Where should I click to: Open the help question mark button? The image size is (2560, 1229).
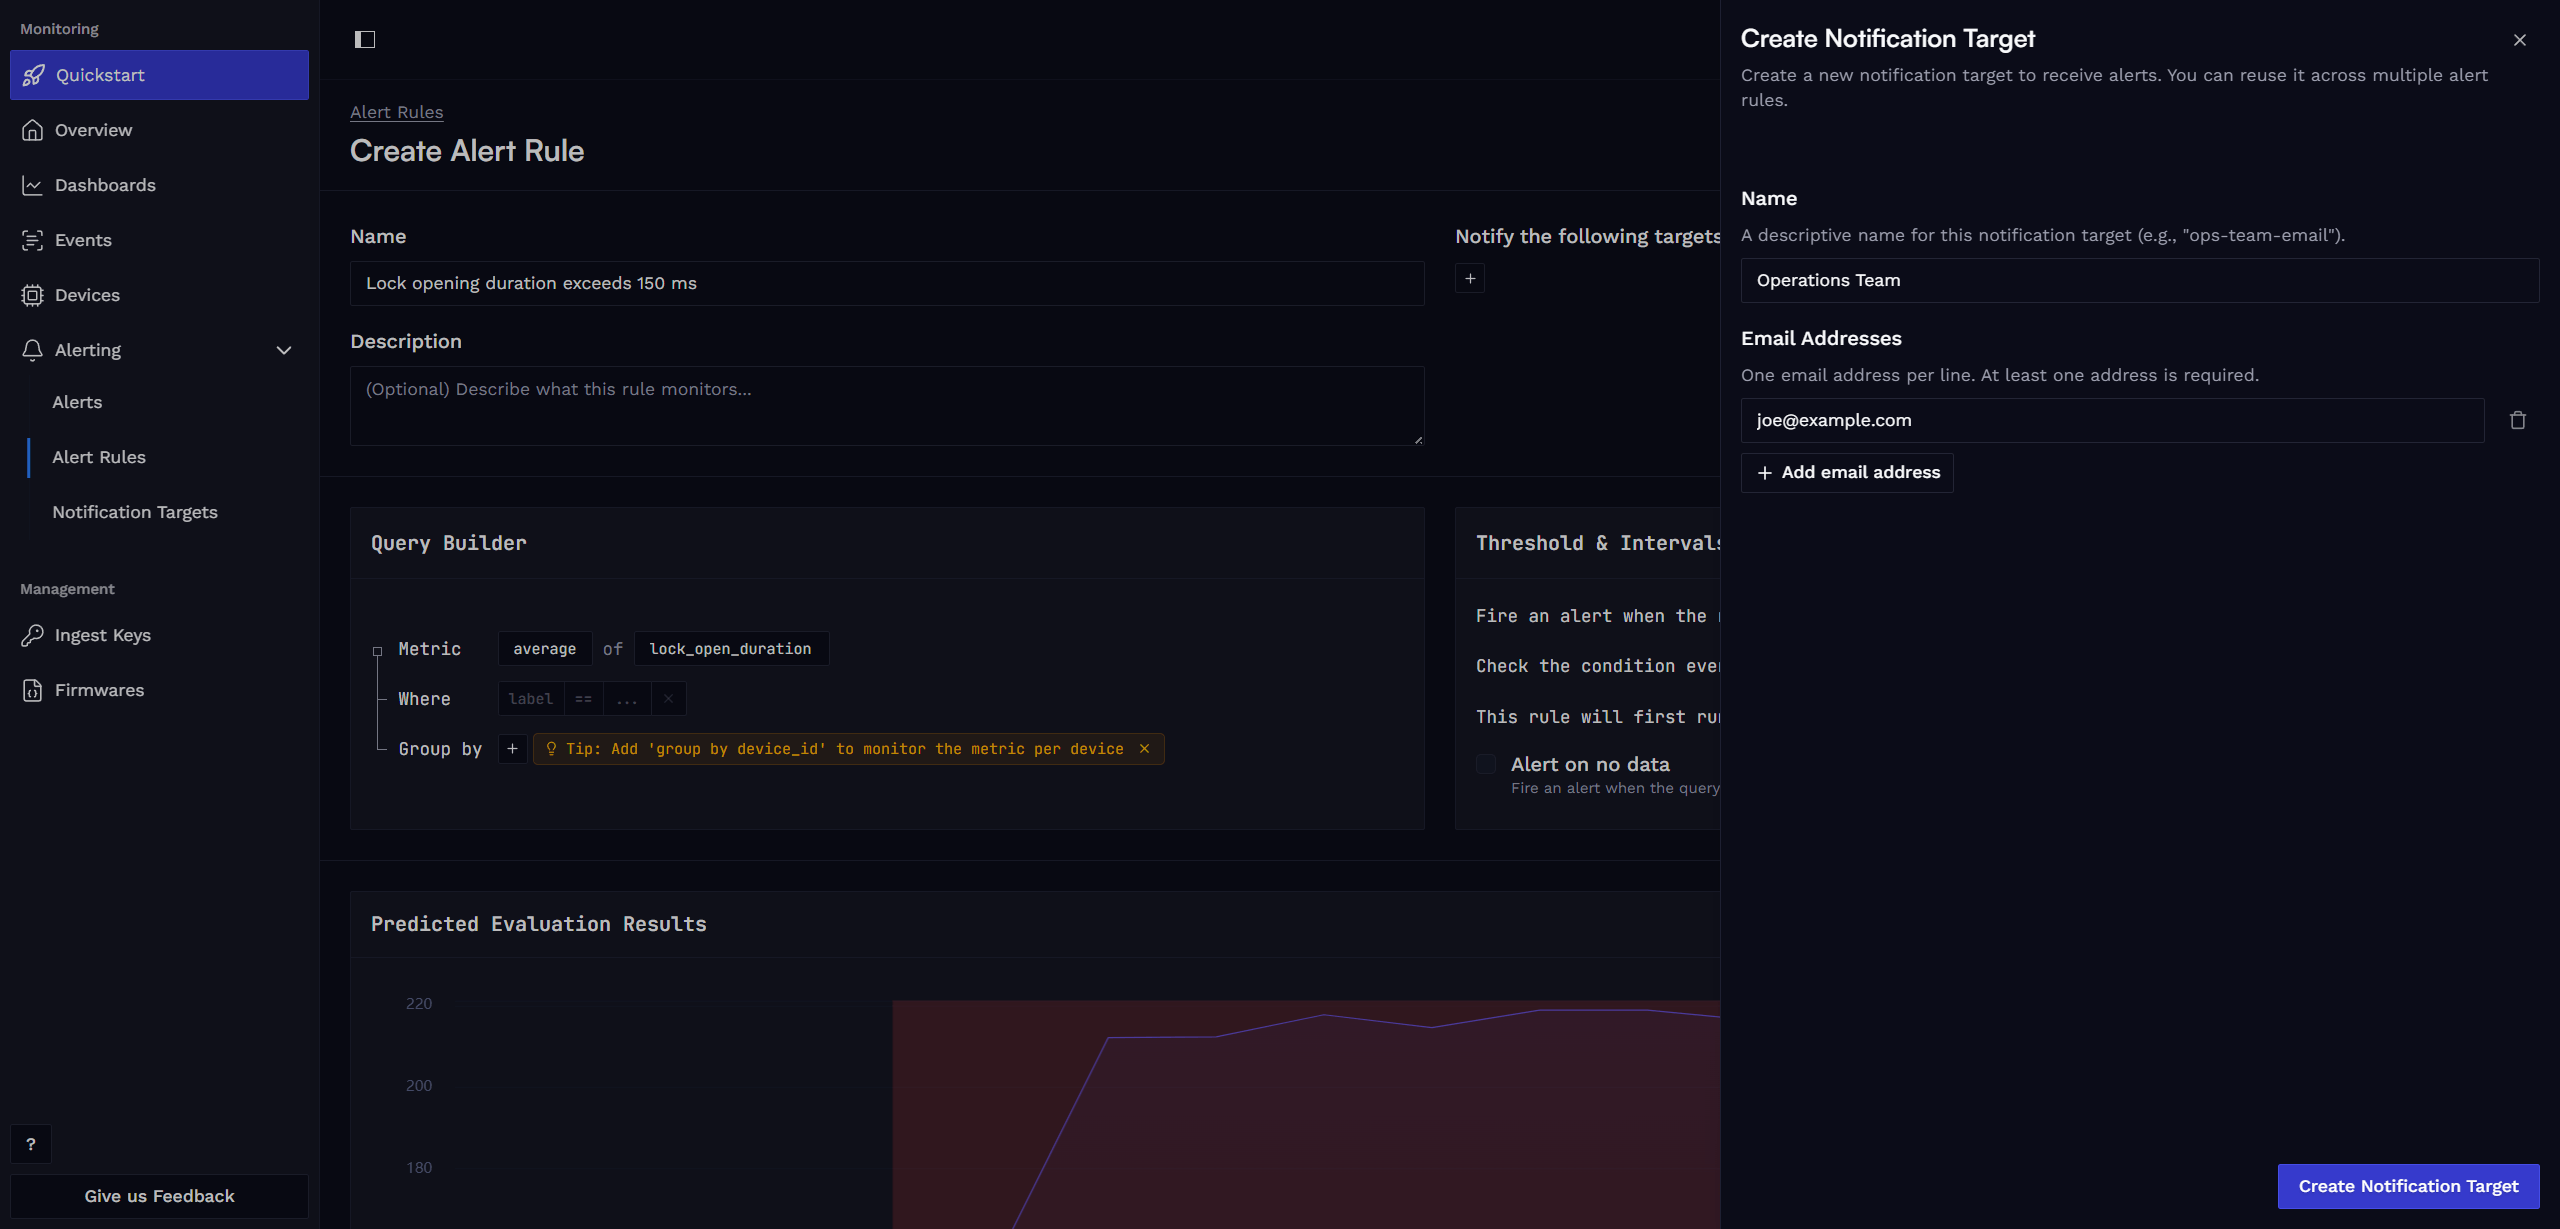coord(31,1144)
